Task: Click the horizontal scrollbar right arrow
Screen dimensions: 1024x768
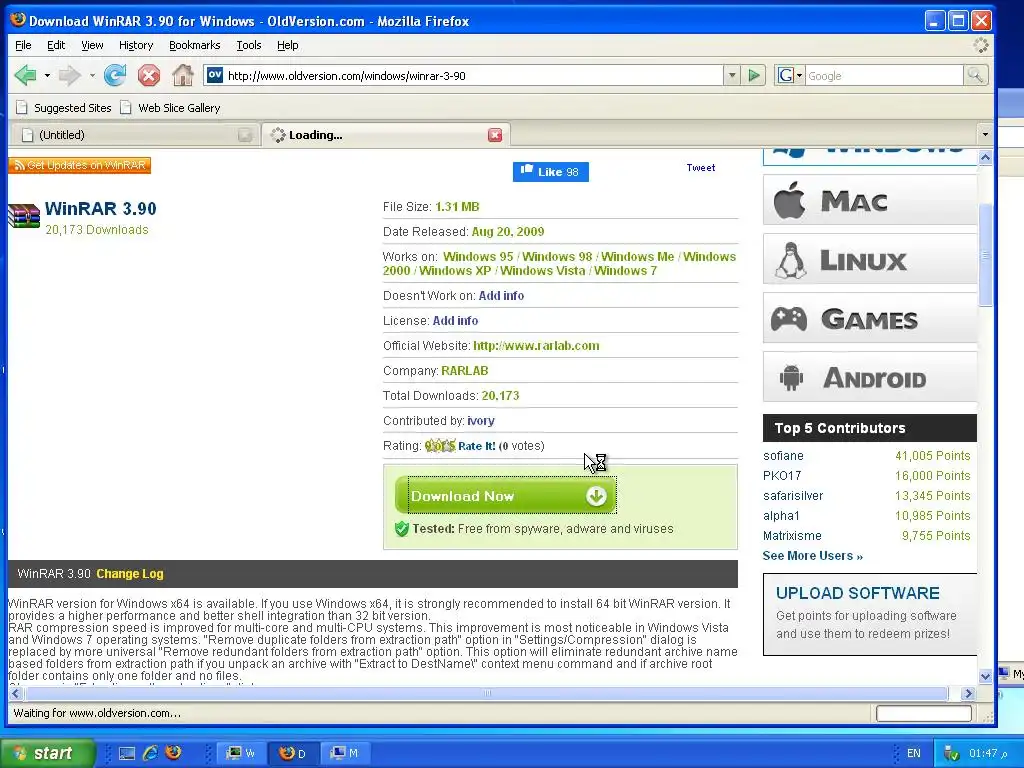Action: [x=968, y=694]
